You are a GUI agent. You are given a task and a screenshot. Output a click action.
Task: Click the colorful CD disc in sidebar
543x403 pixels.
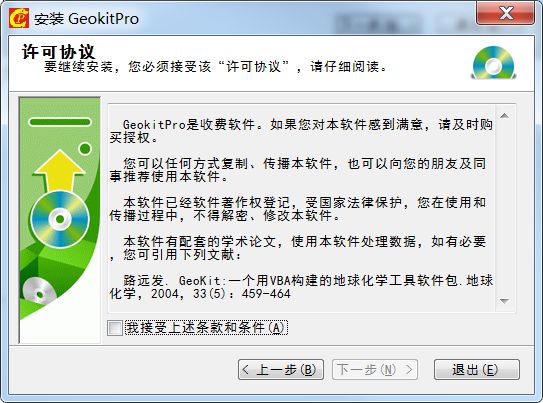(x=60, y=219)
